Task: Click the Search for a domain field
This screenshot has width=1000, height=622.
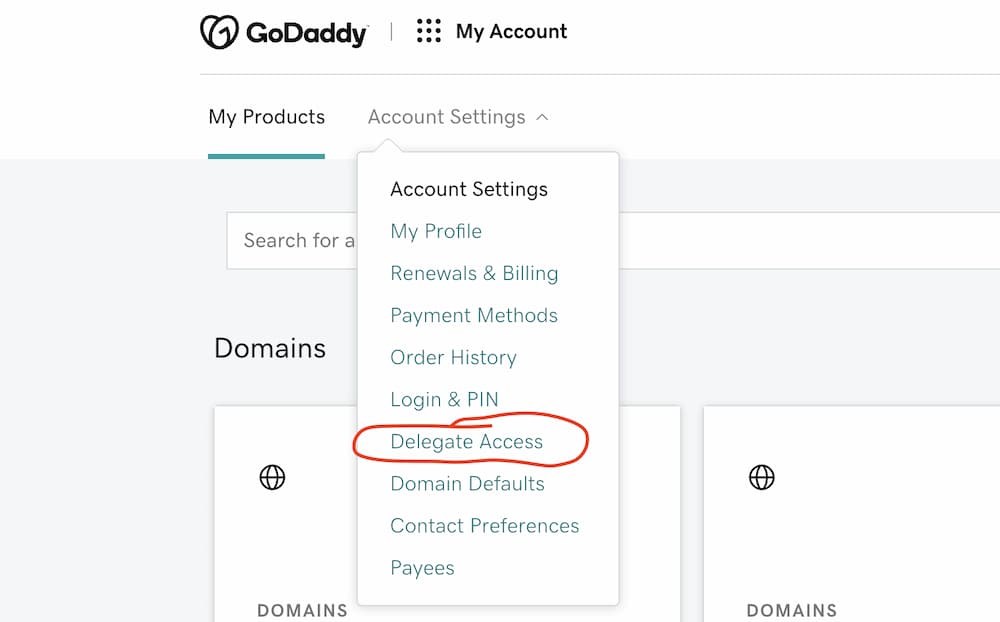Action: (291, 241)
